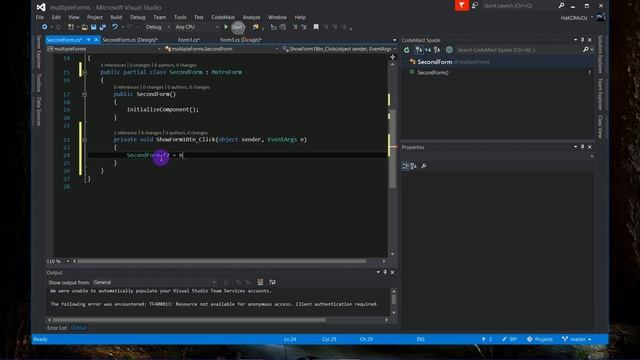Click the red notifications filter flag icon
The height and width of the screenshot is (360, 640).
[462, 5]
